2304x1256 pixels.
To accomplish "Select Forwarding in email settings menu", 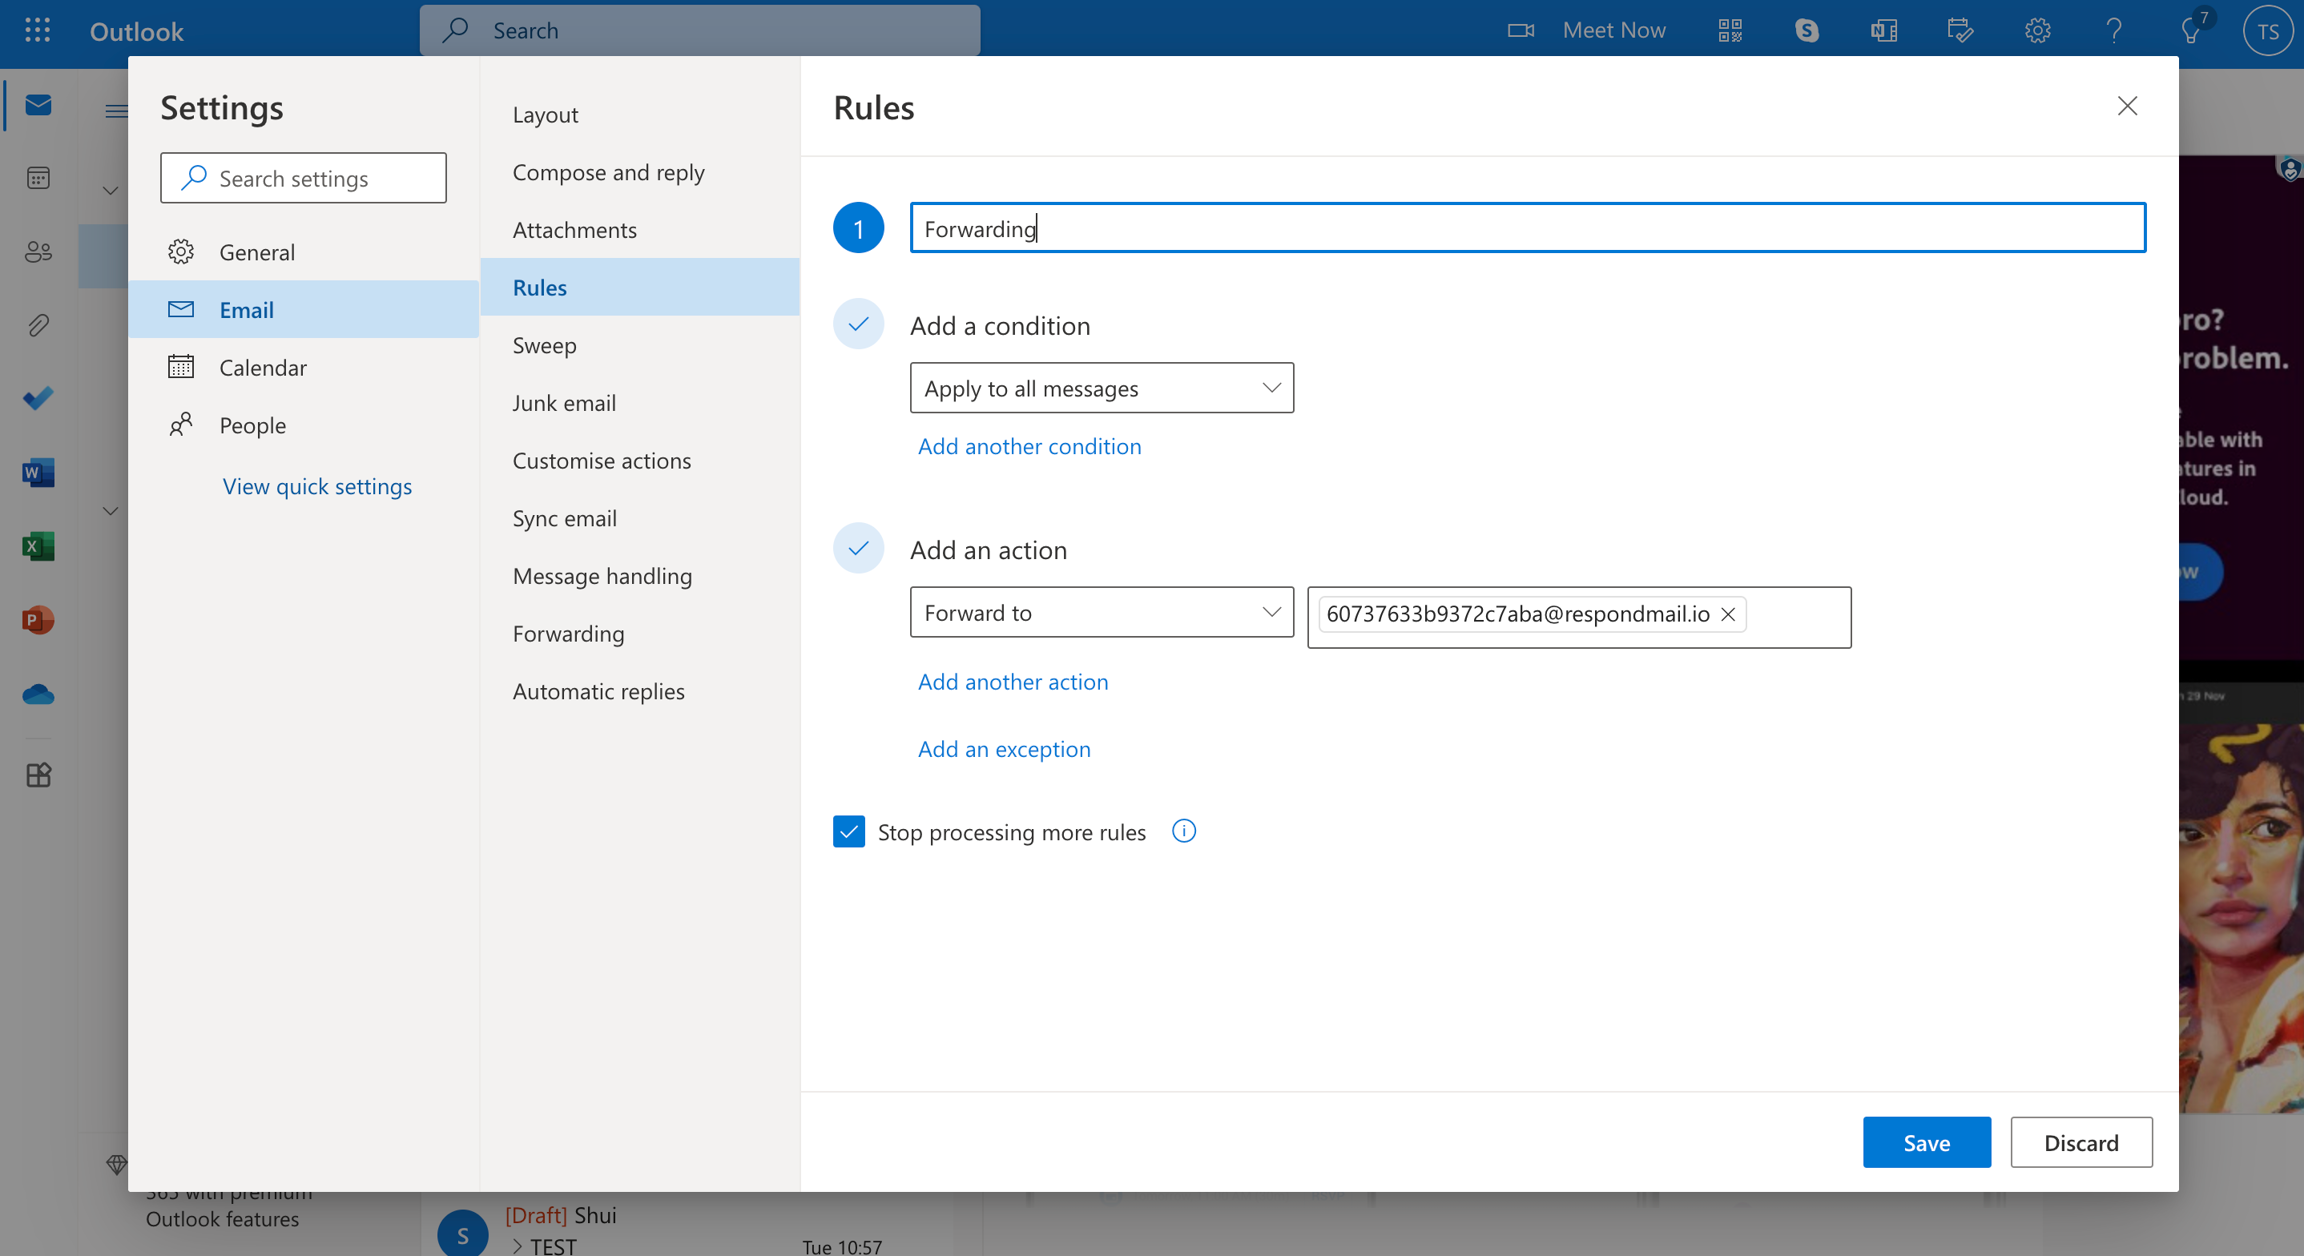I will [568, 633].
